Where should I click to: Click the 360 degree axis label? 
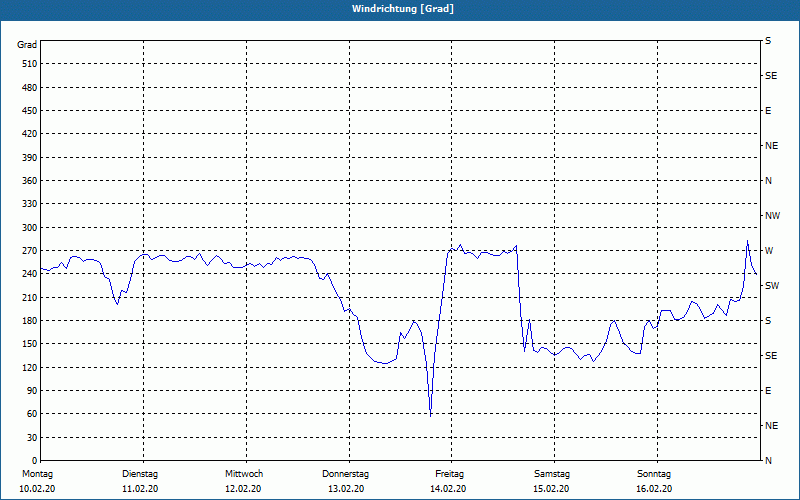click(x=30, y=181)
